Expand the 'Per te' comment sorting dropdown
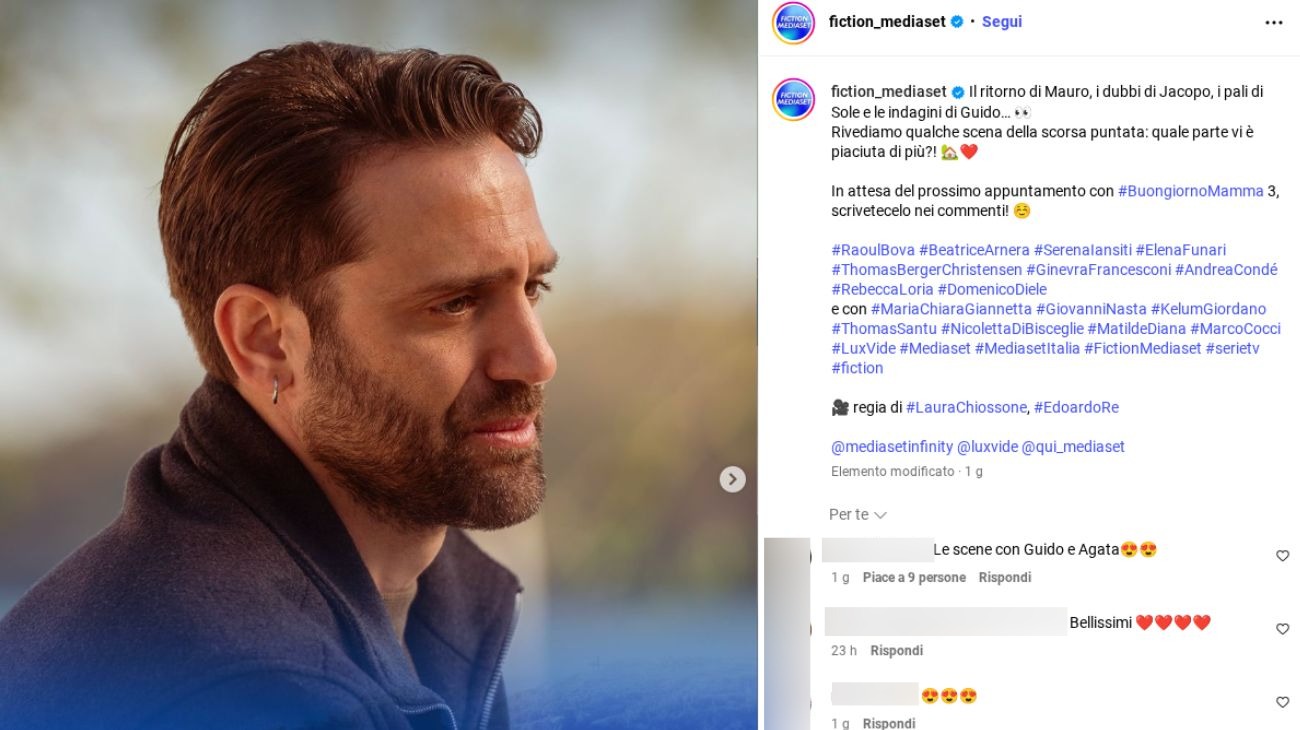 [857, 514]
